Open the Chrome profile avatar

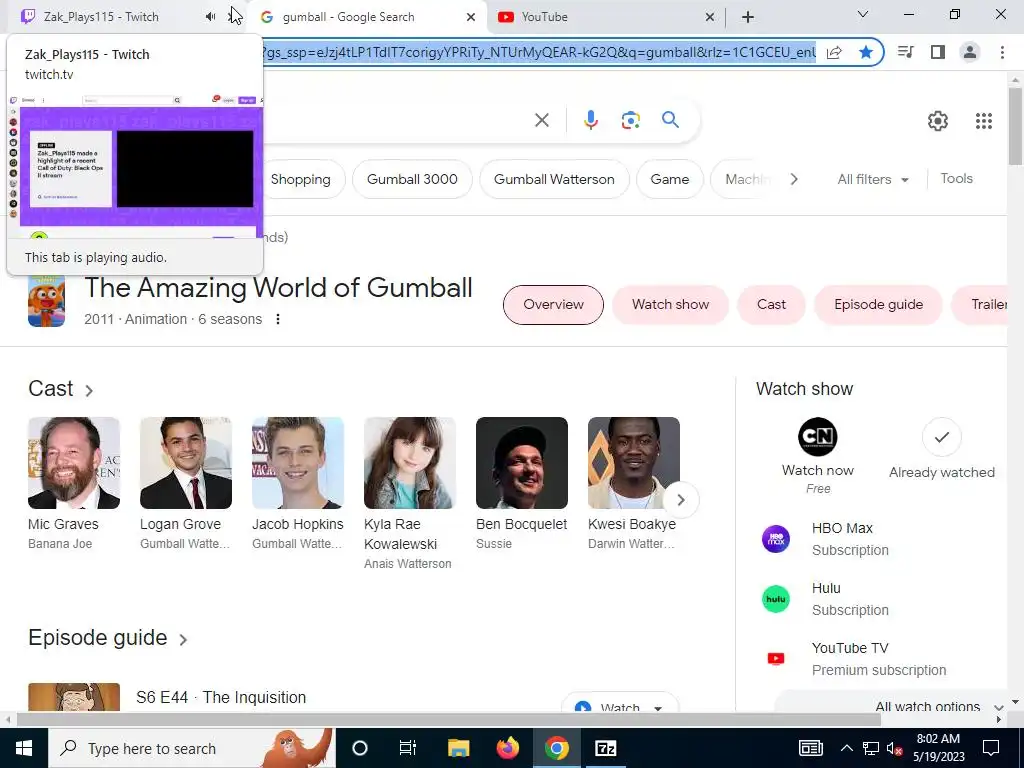(x=970, y=52)
